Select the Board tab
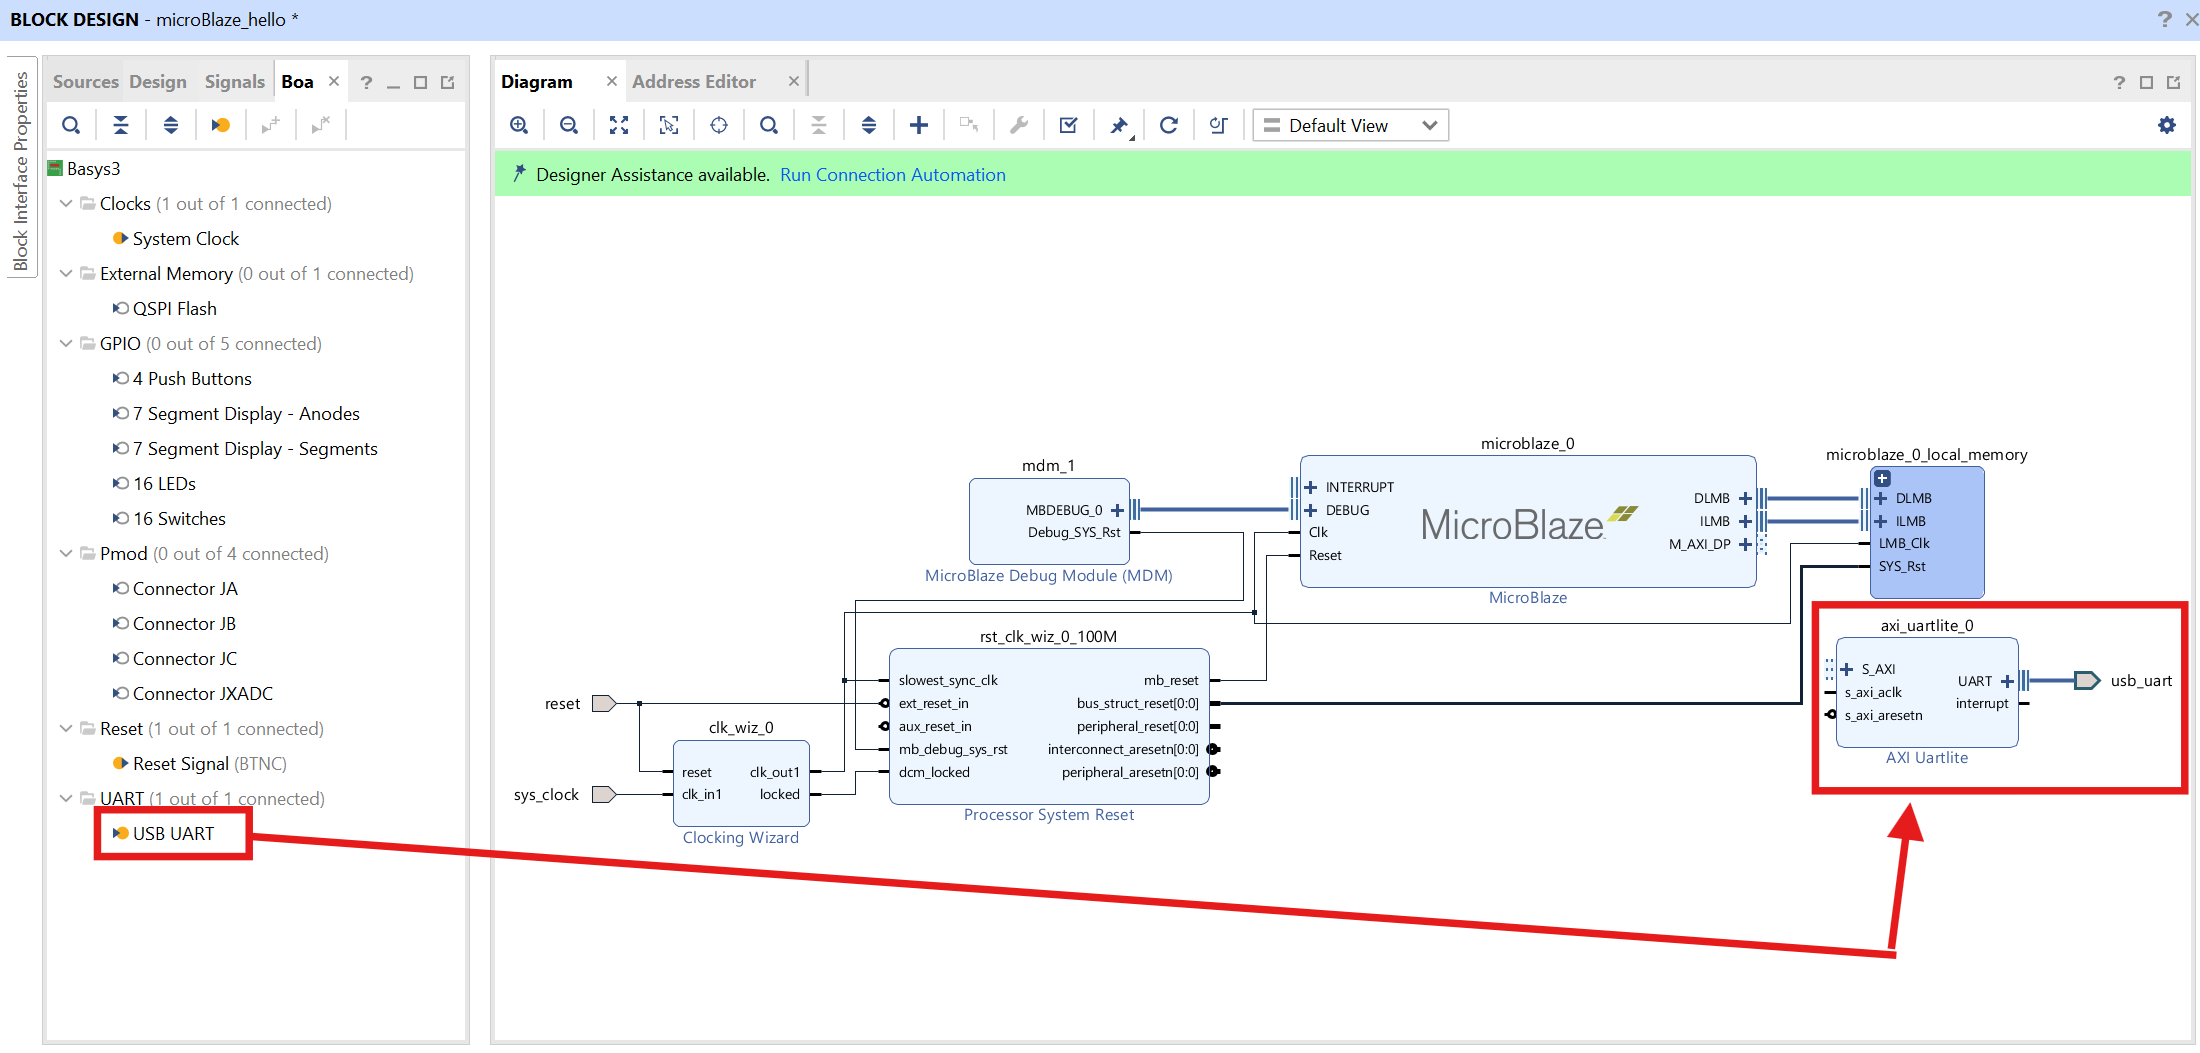 tap(297, 82)
